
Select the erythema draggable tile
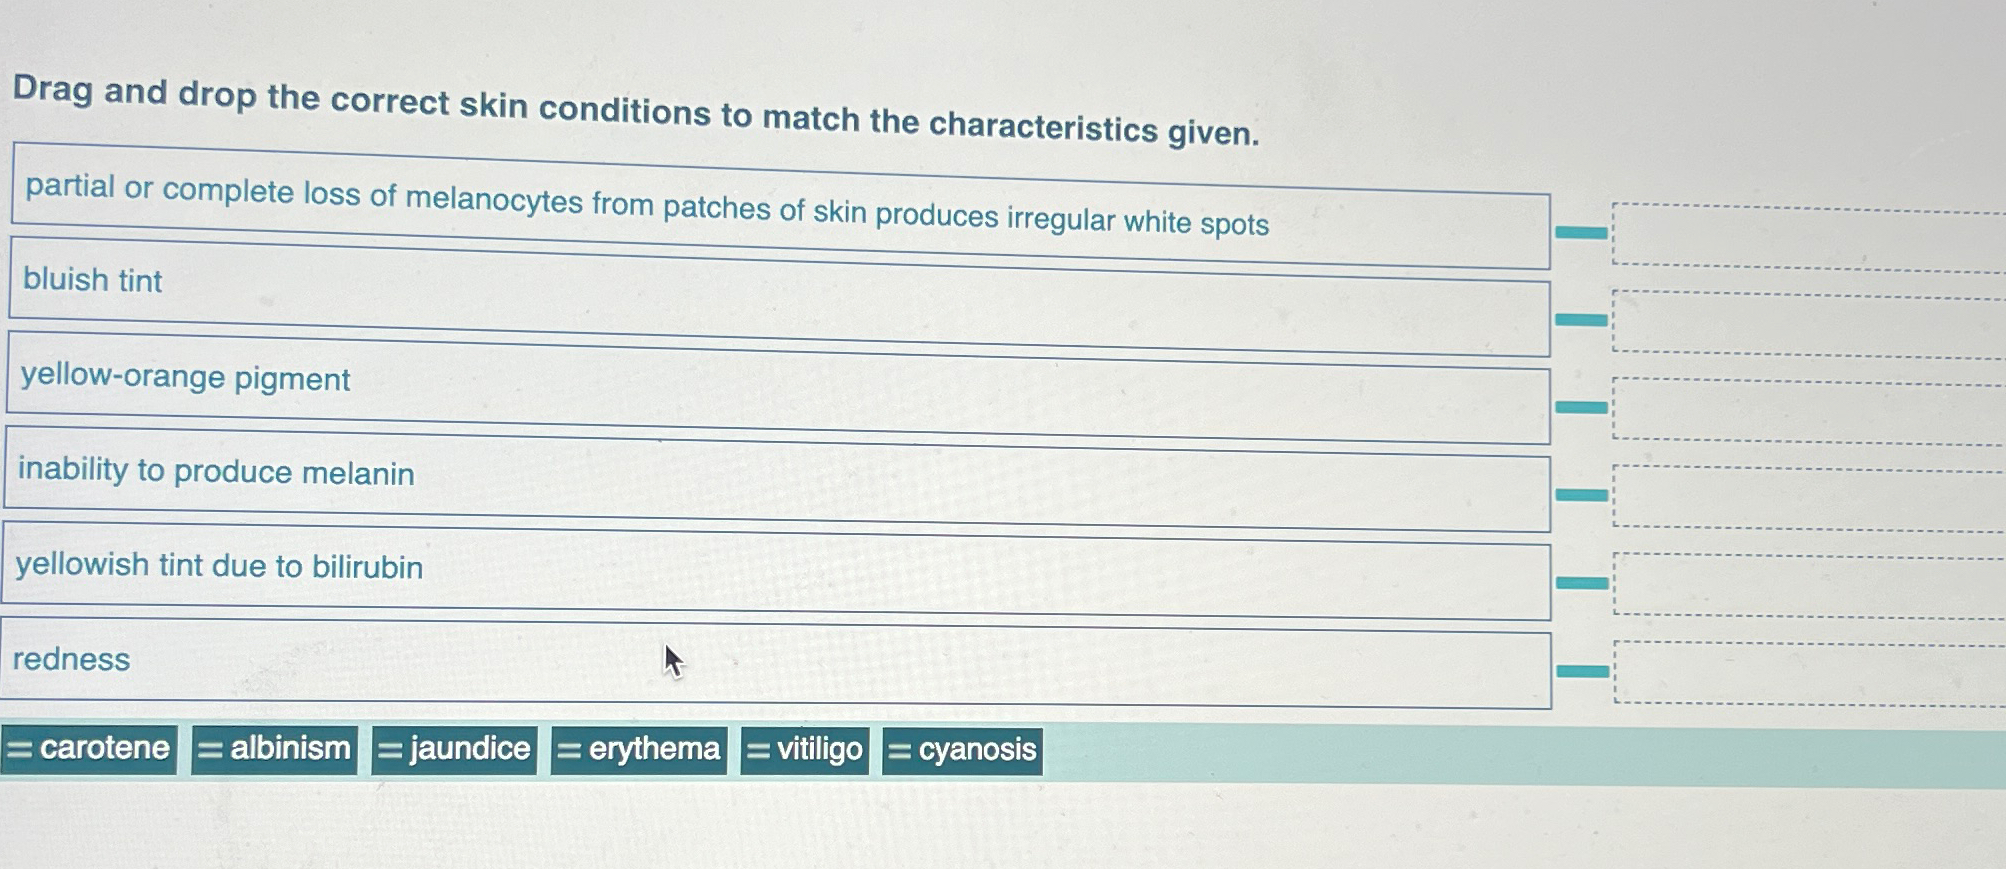coord(640,750)
